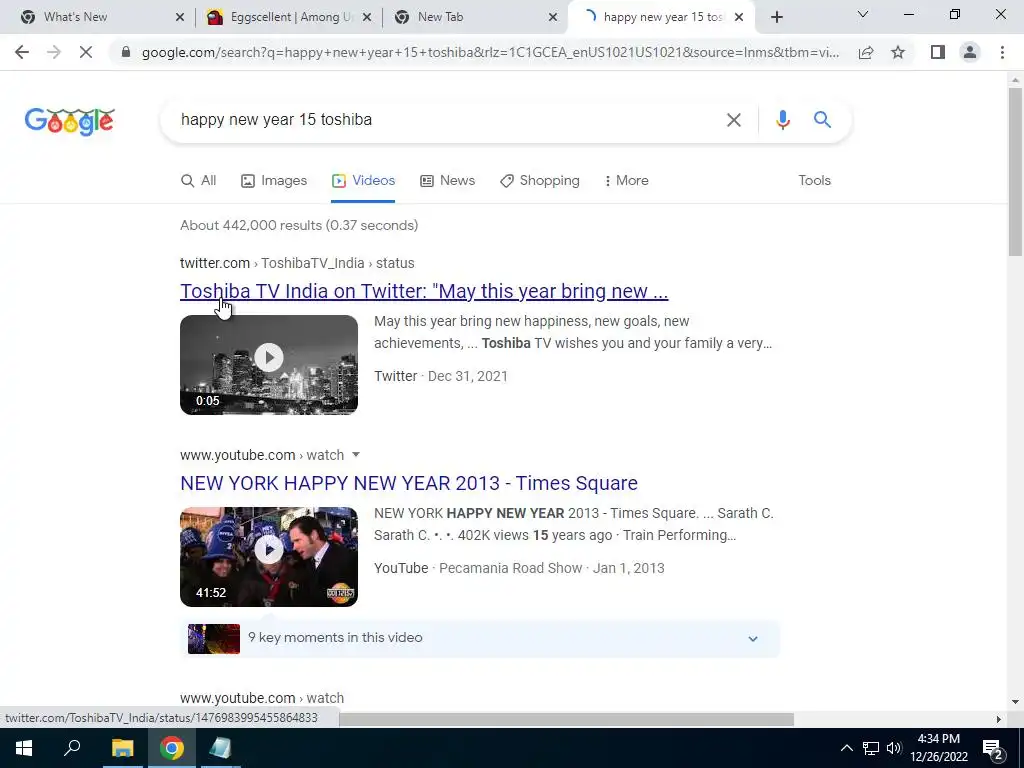Click the horizontal scrollbar thumb

pyautogui.click(x=566, y=719)
